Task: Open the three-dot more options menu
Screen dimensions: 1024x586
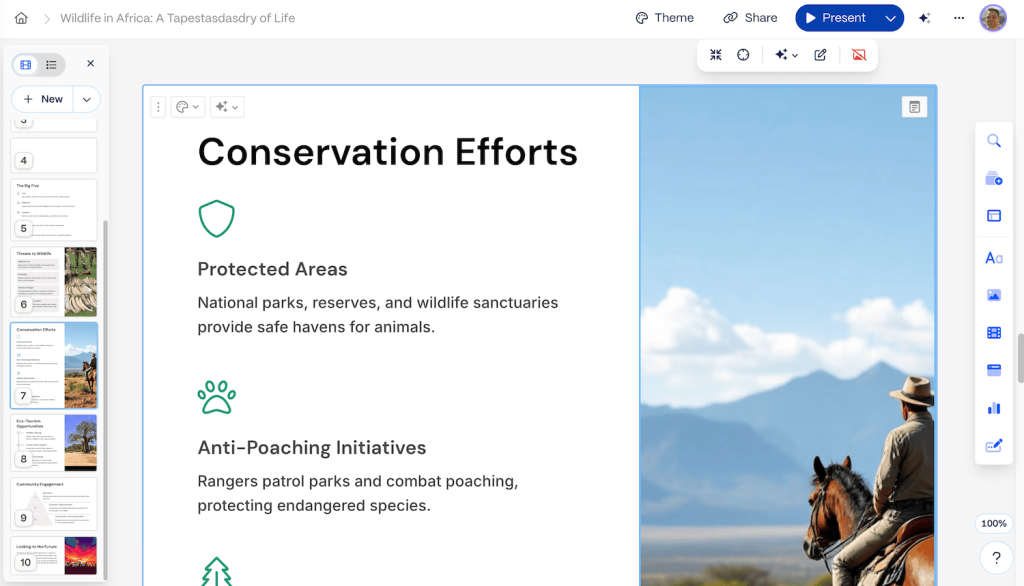Action: pos(959,18)
